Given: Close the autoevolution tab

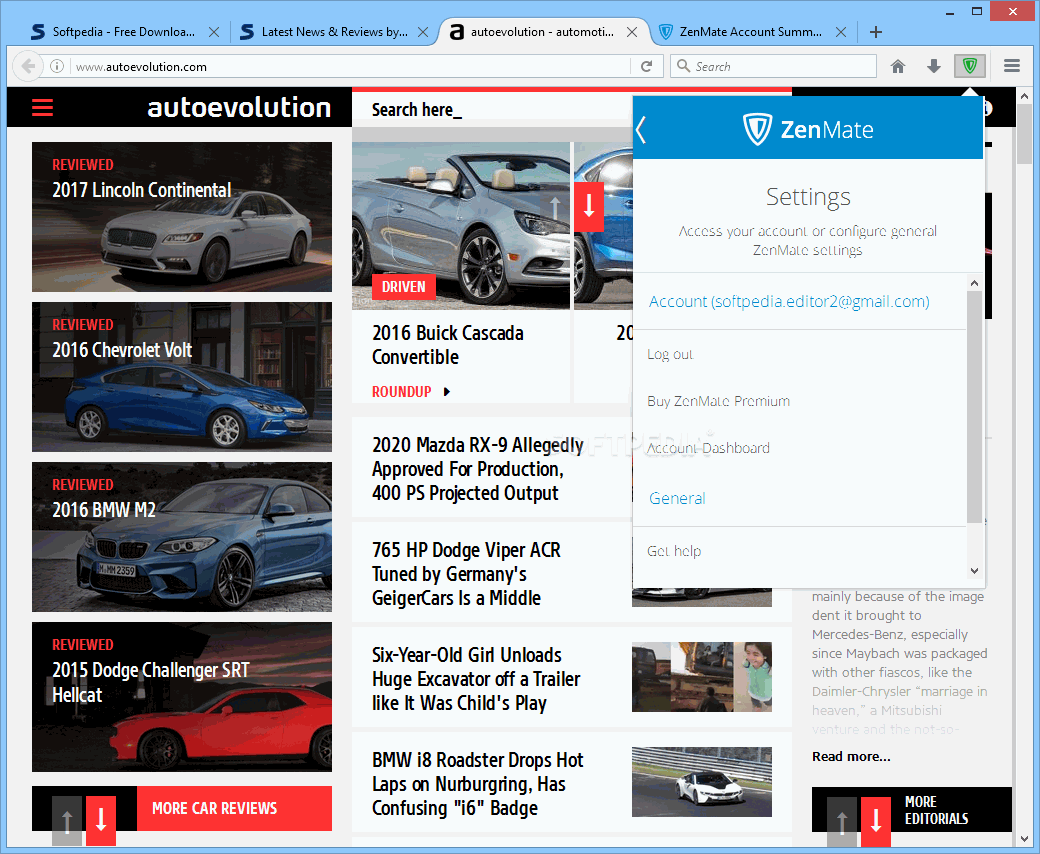Looking at the screenshot, I should pos(632,32).
